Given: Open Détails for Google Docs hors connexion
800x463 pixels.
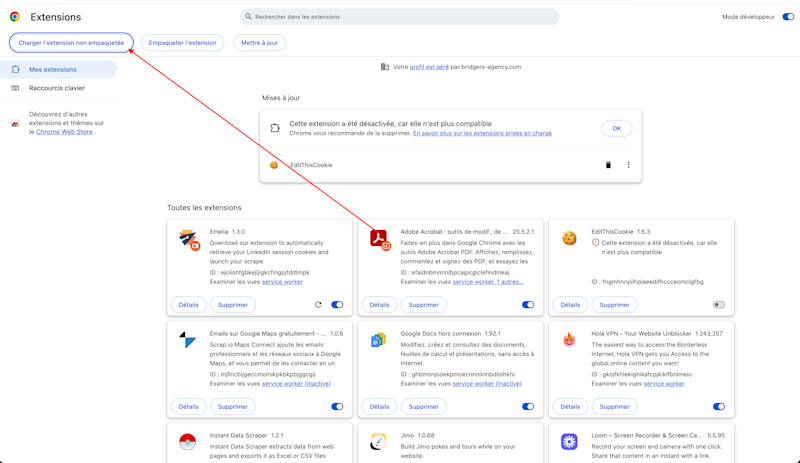Looking at the screenshot, I should click(x=379, y=407).
